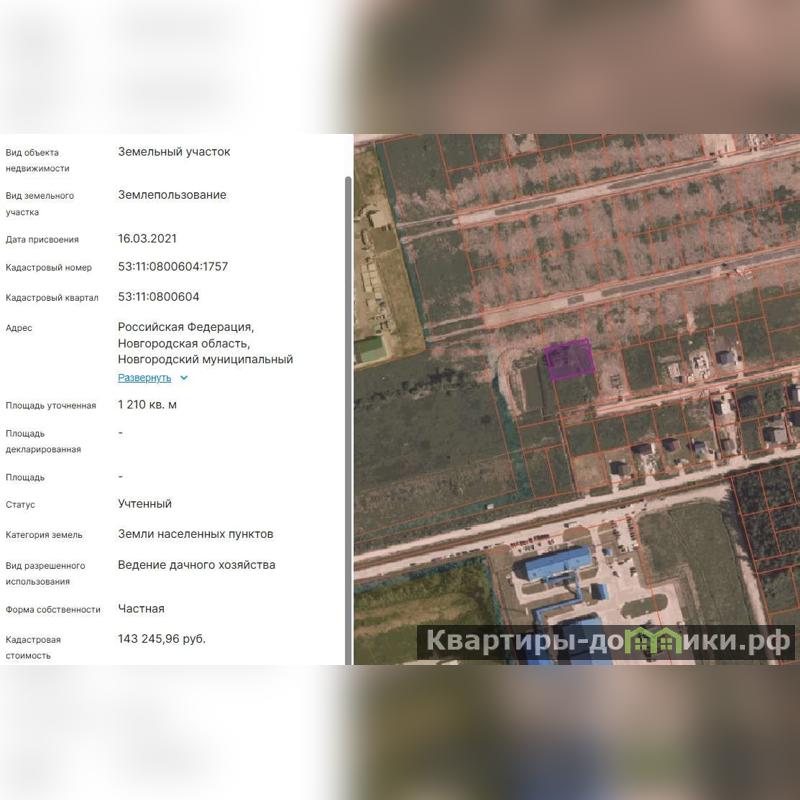
Task: Select the purple highlighted parcel on map
Action: pos(569,360)
